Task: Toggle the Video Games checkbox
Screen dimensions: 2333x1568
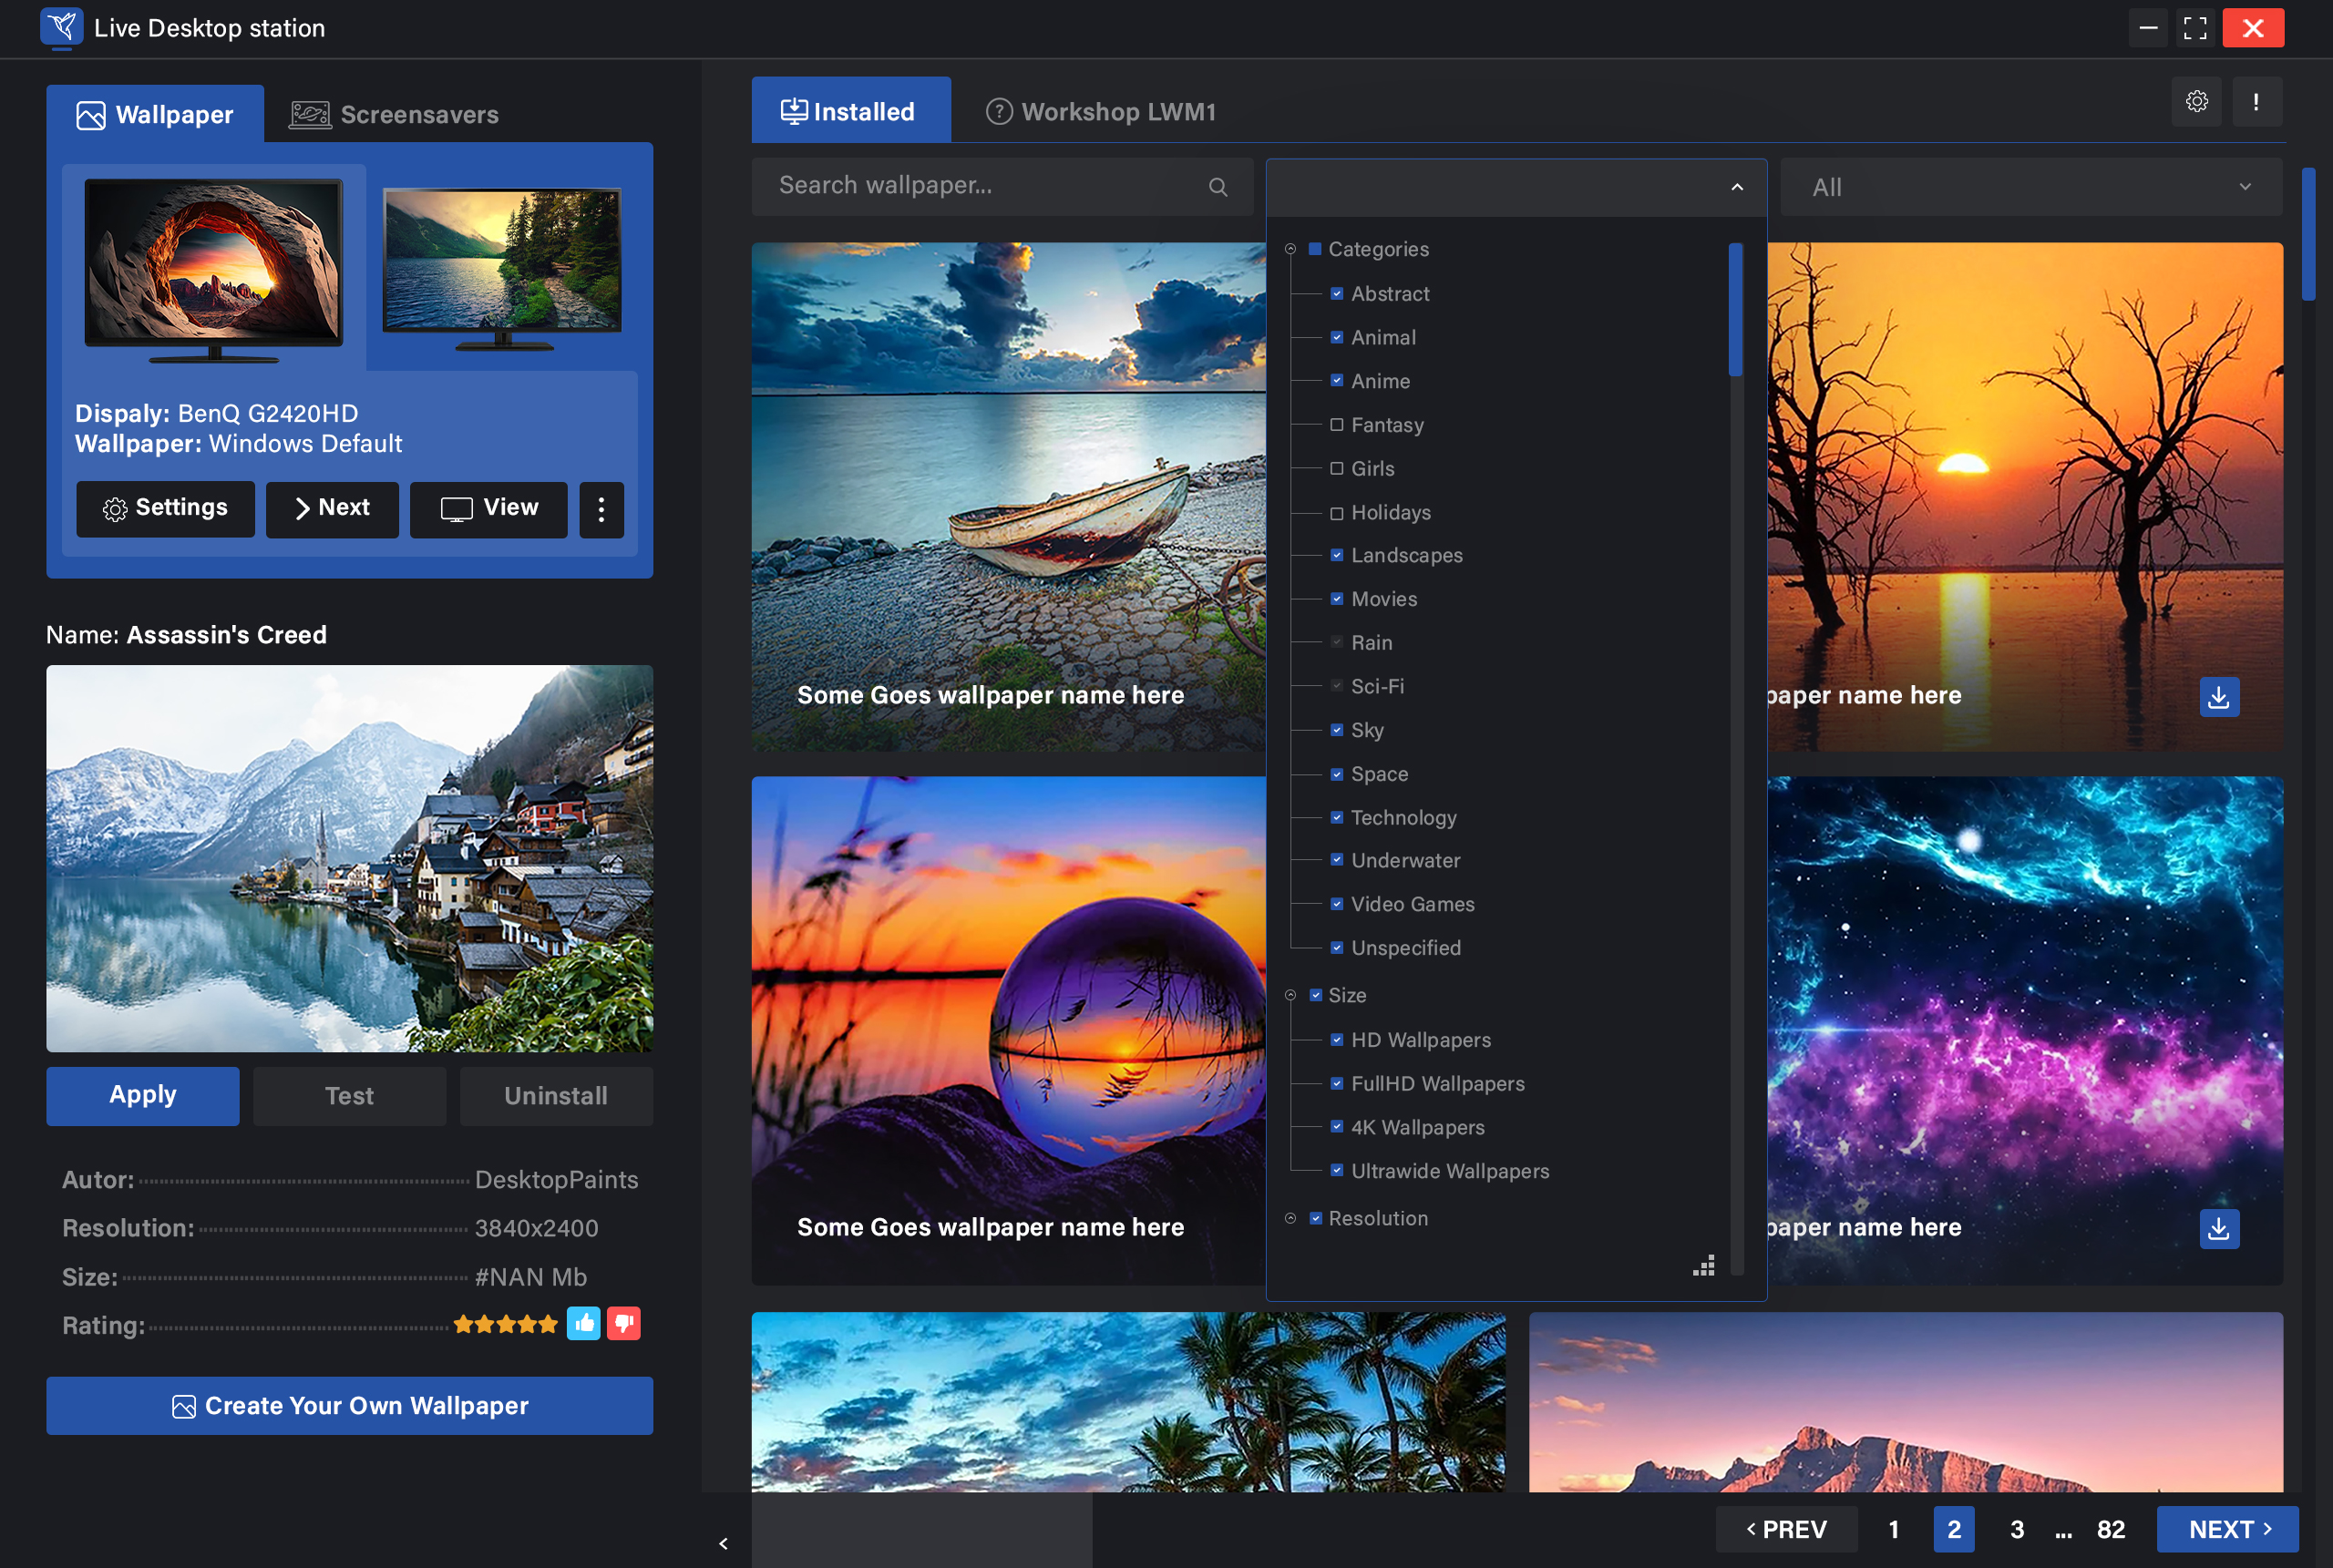Action: pyautogui.click(x=1336, y=904)
